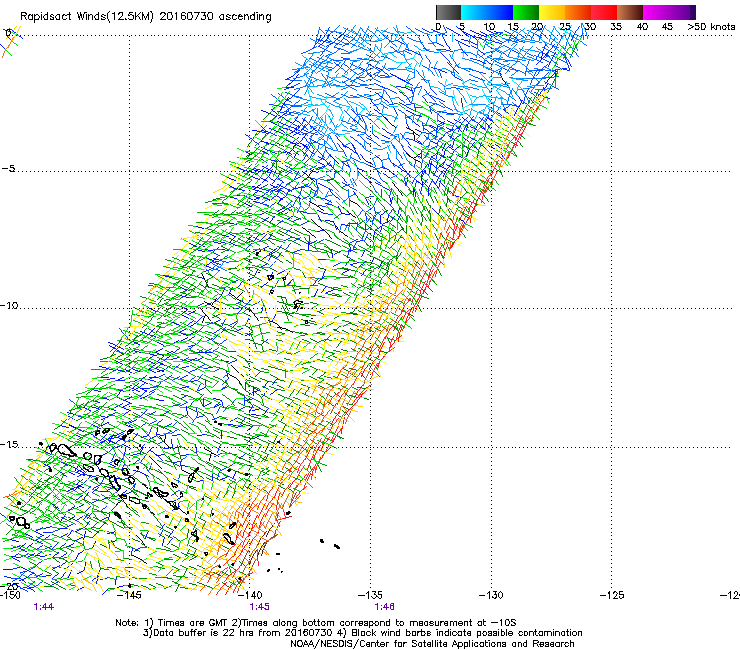
Task: Click the yellow 20-25 knots legend swatch
Action: point(552,12)
